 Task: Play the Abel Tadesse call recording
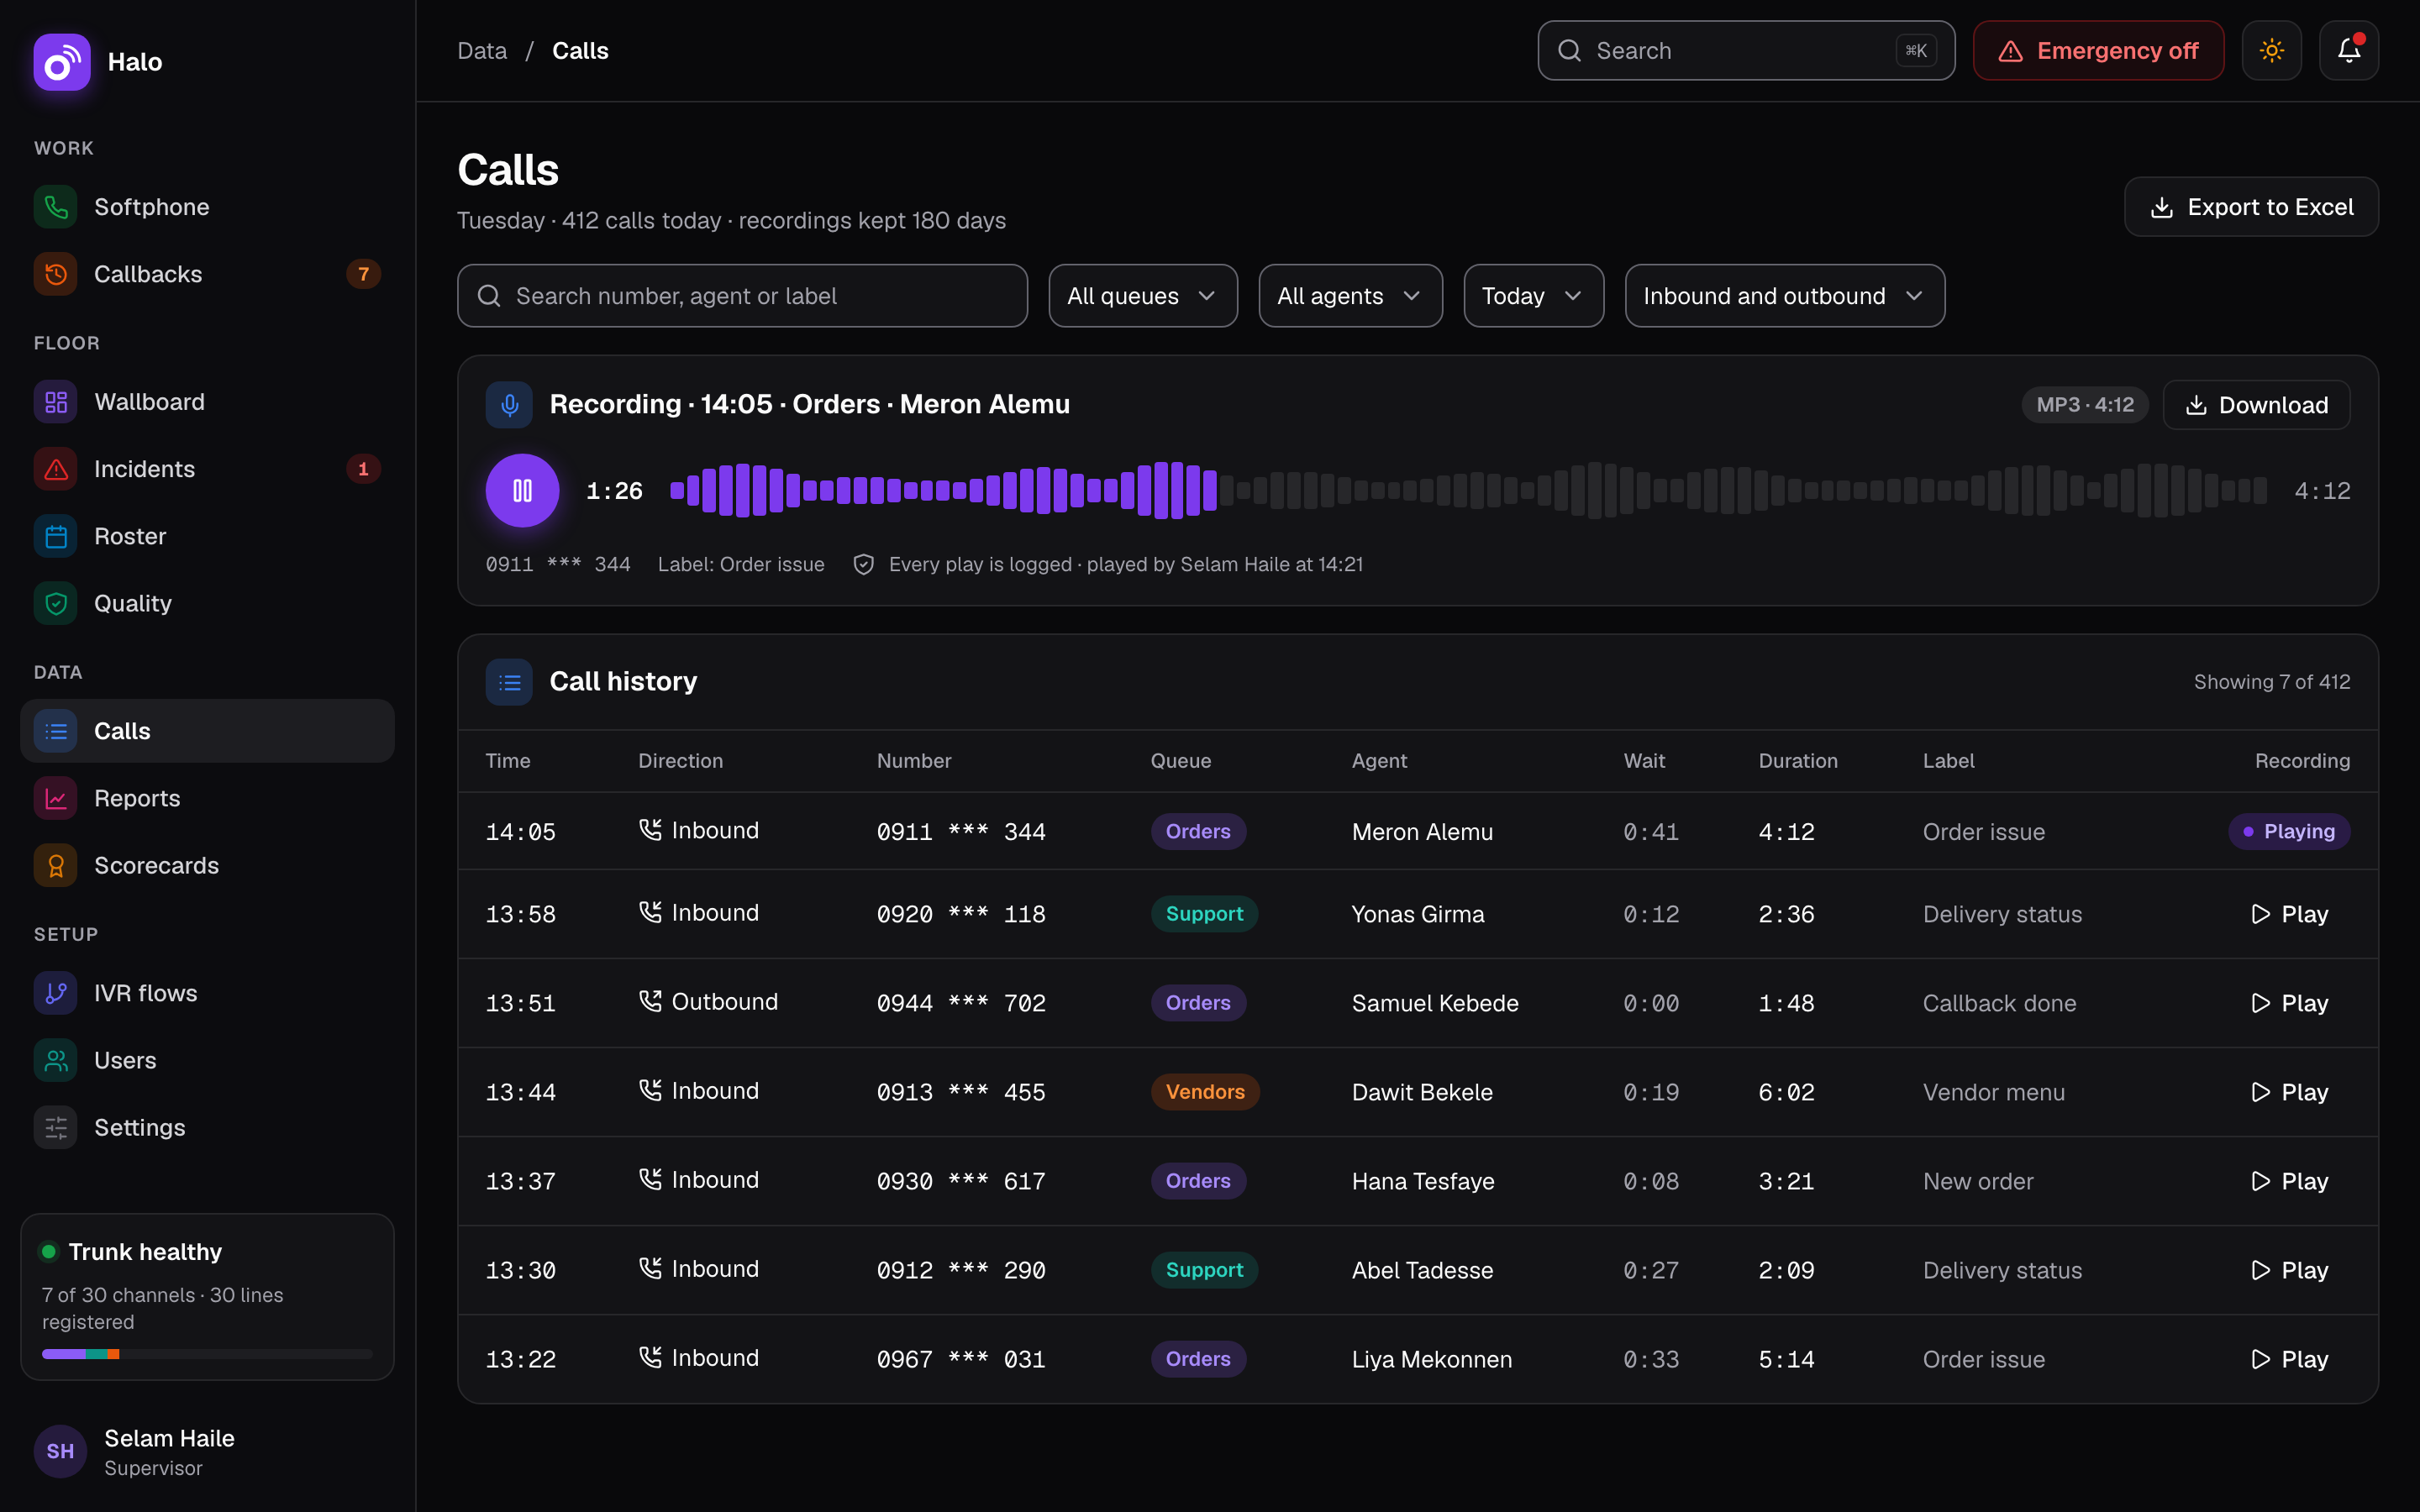click(2289, 1270)
